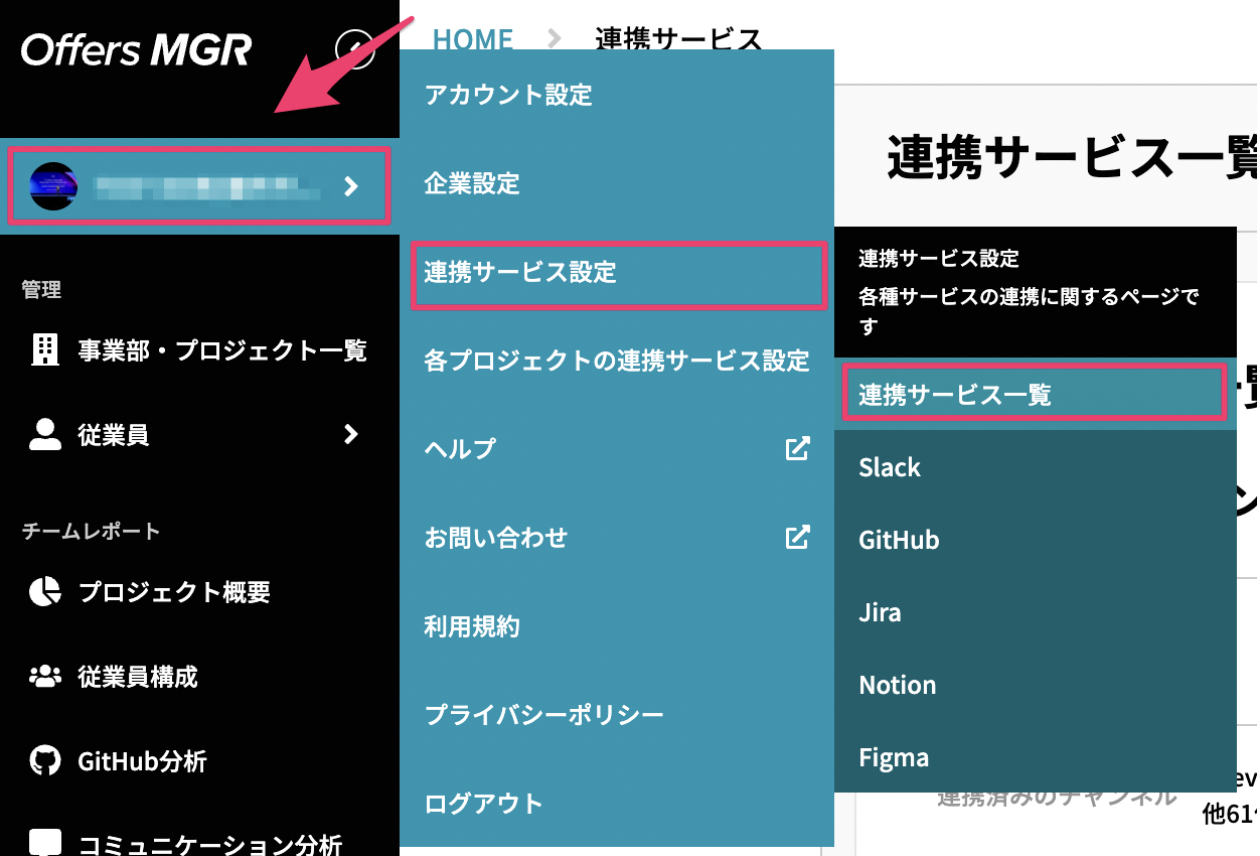Viewport: 1260px width, 856px height.
Task: Click the external link icon beside お問い合わせ
Action: pos(797,537)
